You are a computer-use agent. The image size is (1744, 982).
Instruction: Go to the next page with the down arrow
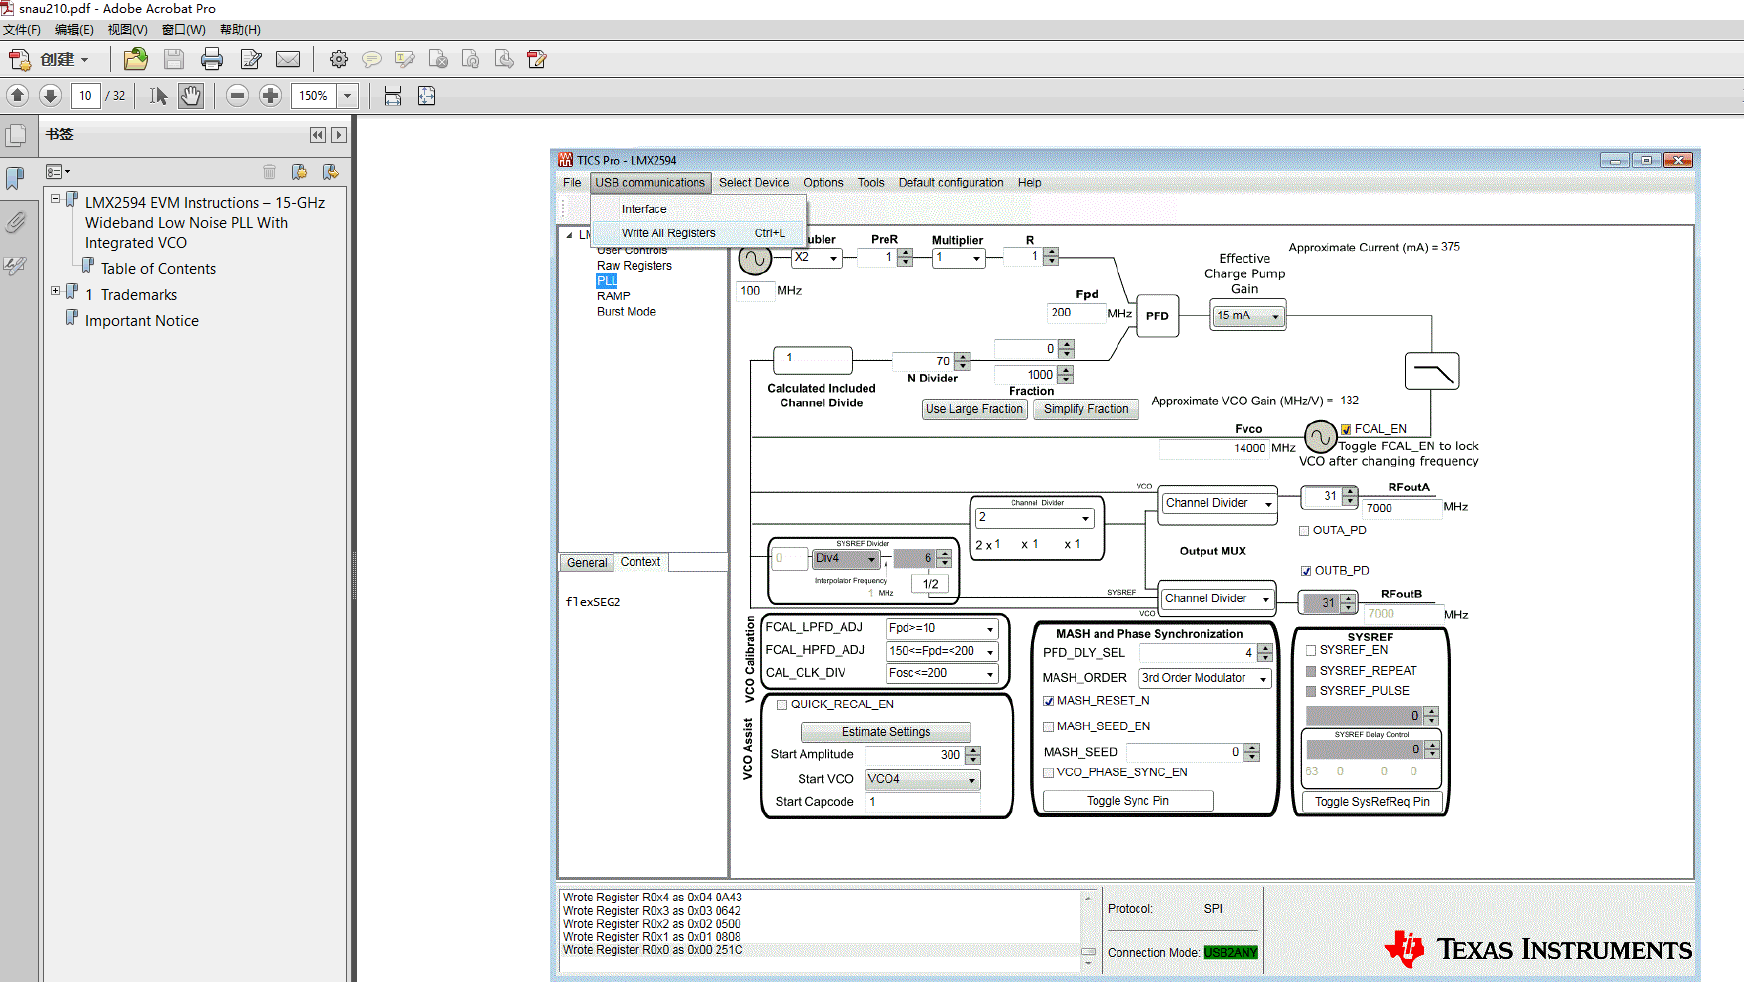50,96
